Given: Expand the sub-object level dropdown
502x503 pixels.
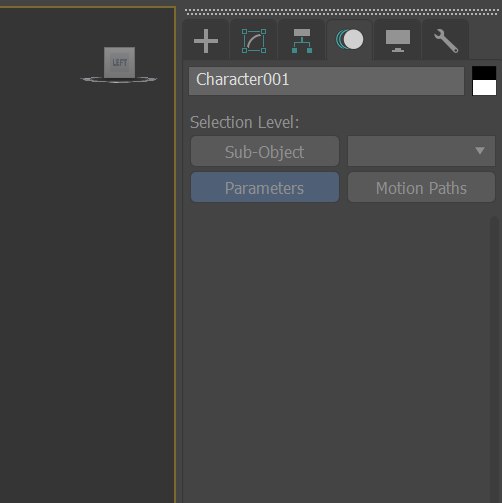Looking at the screenshot, I should (x=421, y=151).
